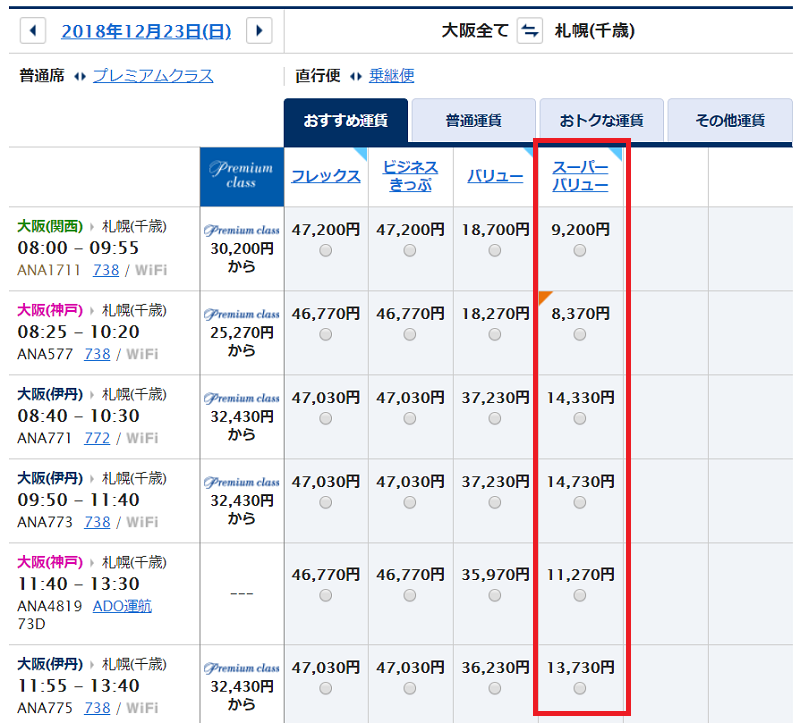
Task: Select 9,200円 fare for ANA1711
Action: click(580, 251)
